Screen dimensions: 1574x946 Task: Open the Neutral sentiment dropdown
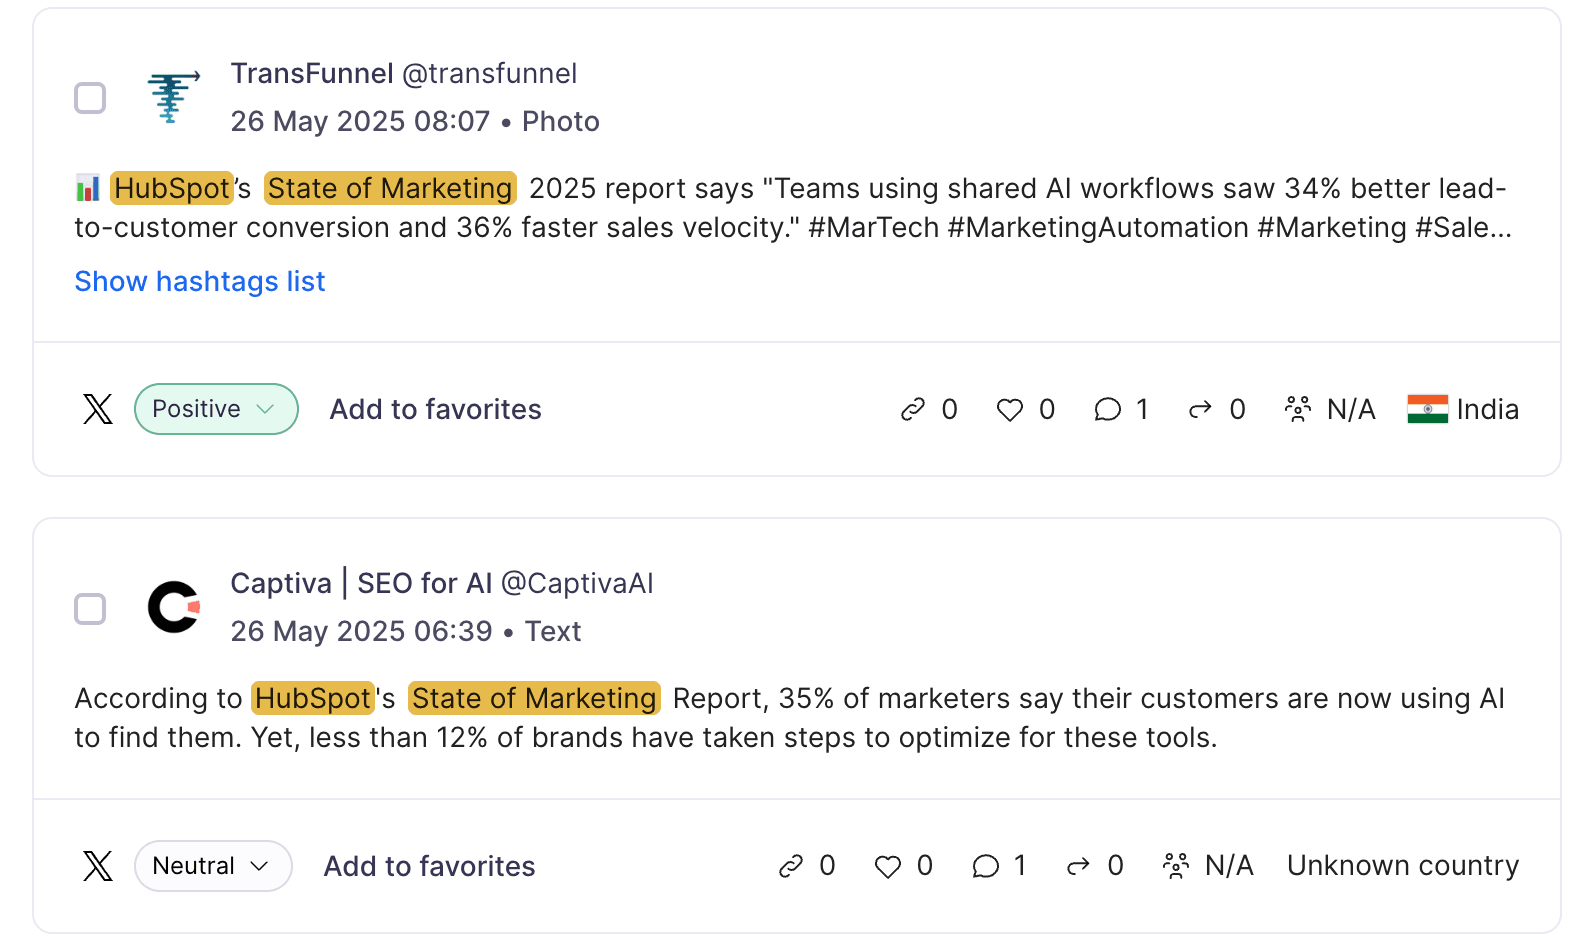click(x=213, y=866)
